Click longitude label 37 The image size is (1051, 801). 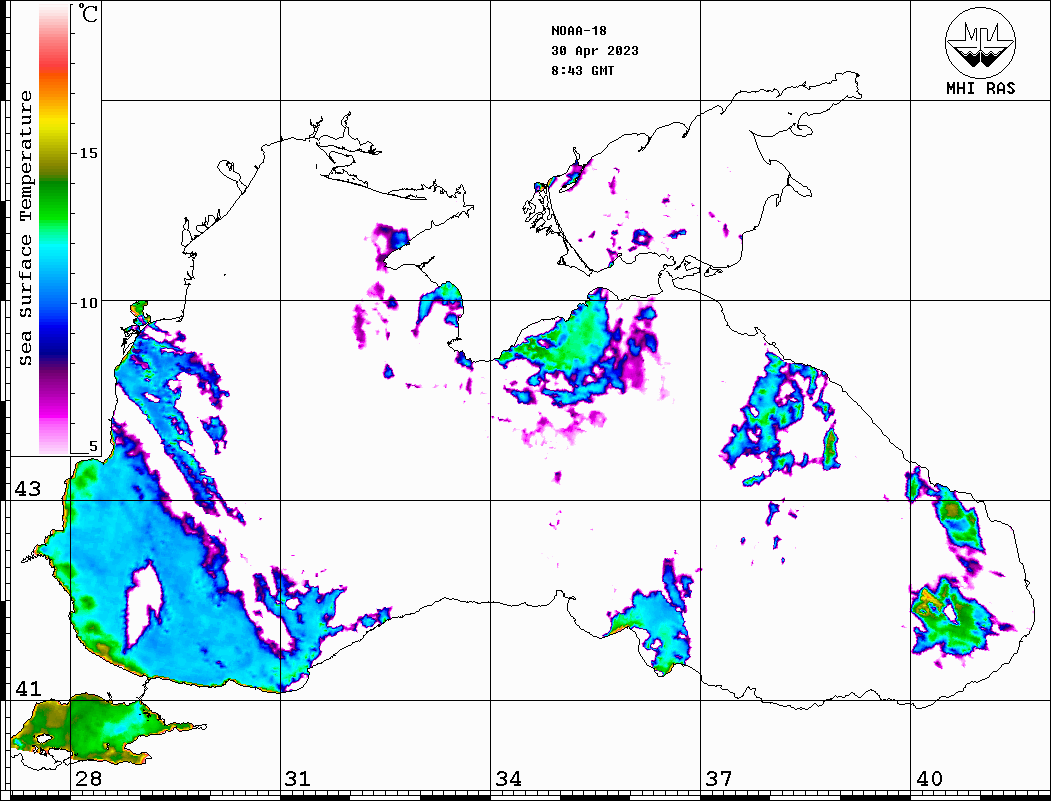[719, 779]
